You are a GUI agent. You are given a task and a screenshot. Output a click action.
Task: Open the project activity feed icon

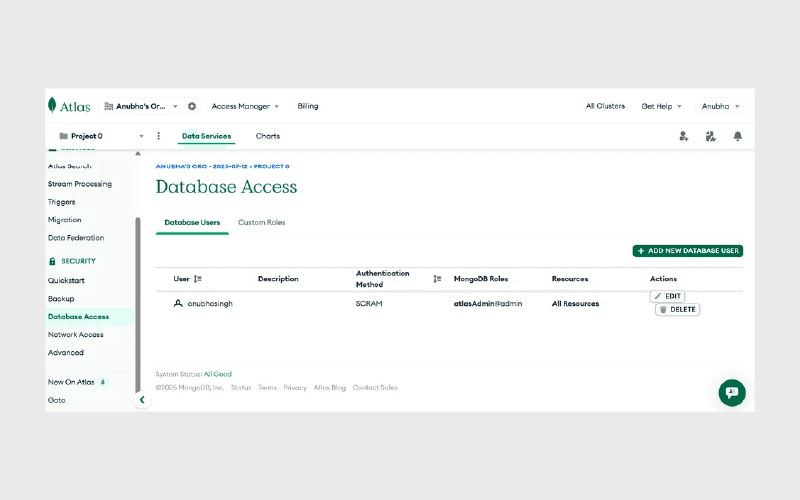[711, 136]
